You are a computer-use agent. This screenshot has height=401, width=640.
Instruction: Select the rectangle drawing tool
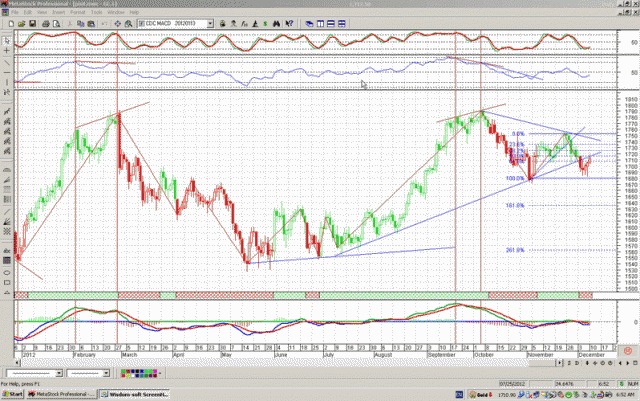[x=7, y=283]
